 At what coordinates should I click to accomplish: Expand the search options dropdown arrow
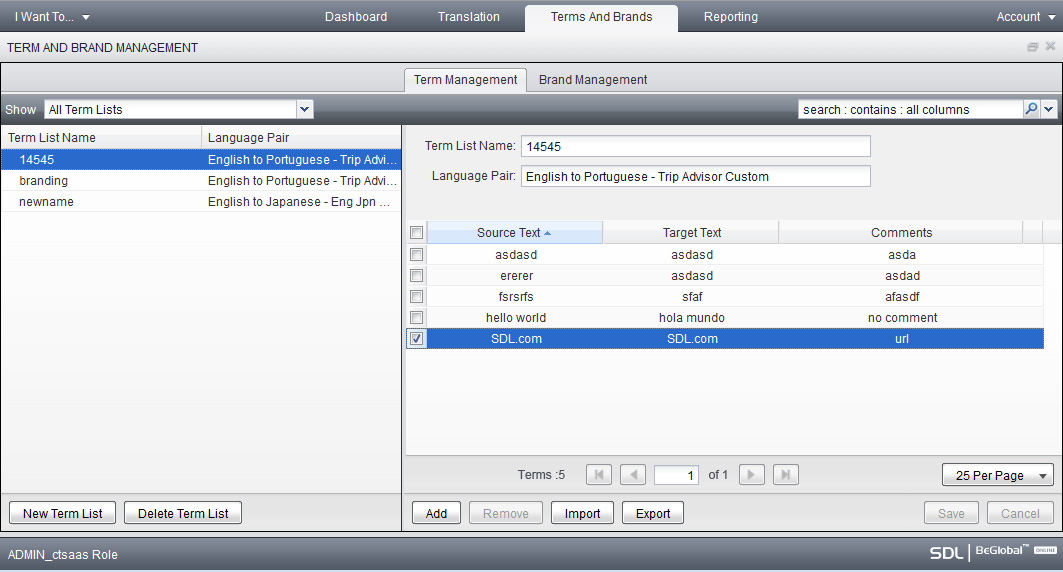tap(1049, 109)
